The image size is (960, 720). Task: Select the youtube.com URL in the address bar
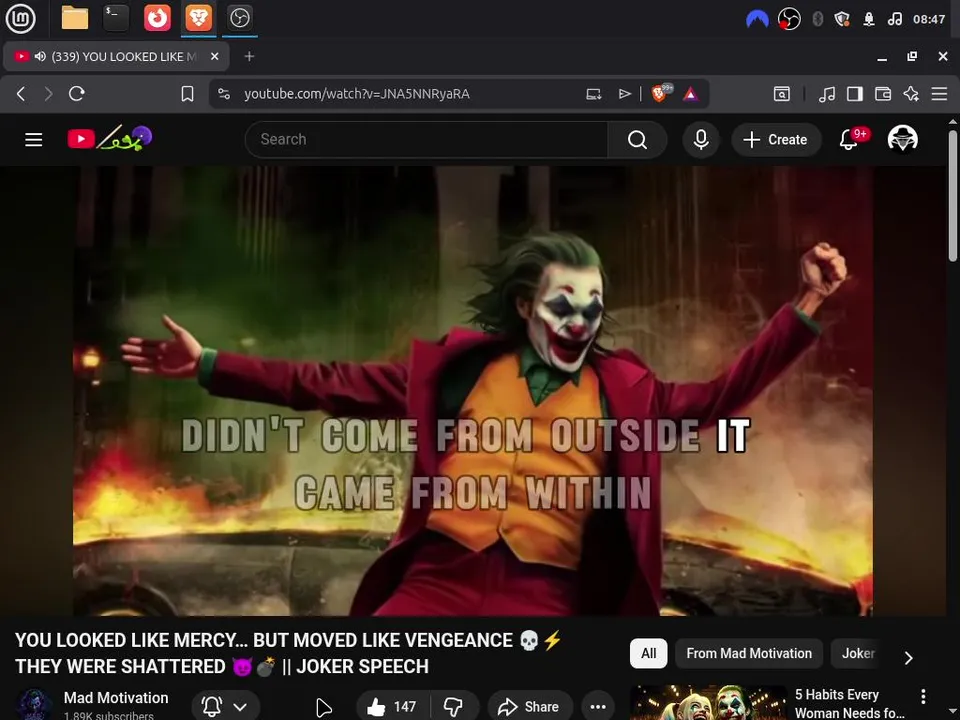click(356, 94)
